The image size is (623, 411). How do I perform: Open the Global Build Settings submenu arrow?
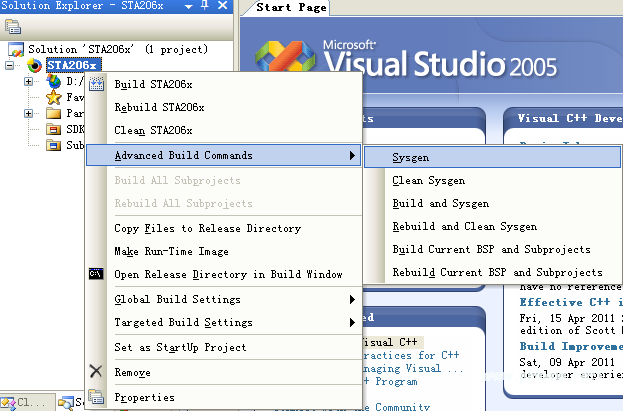(x=352, y=299)
